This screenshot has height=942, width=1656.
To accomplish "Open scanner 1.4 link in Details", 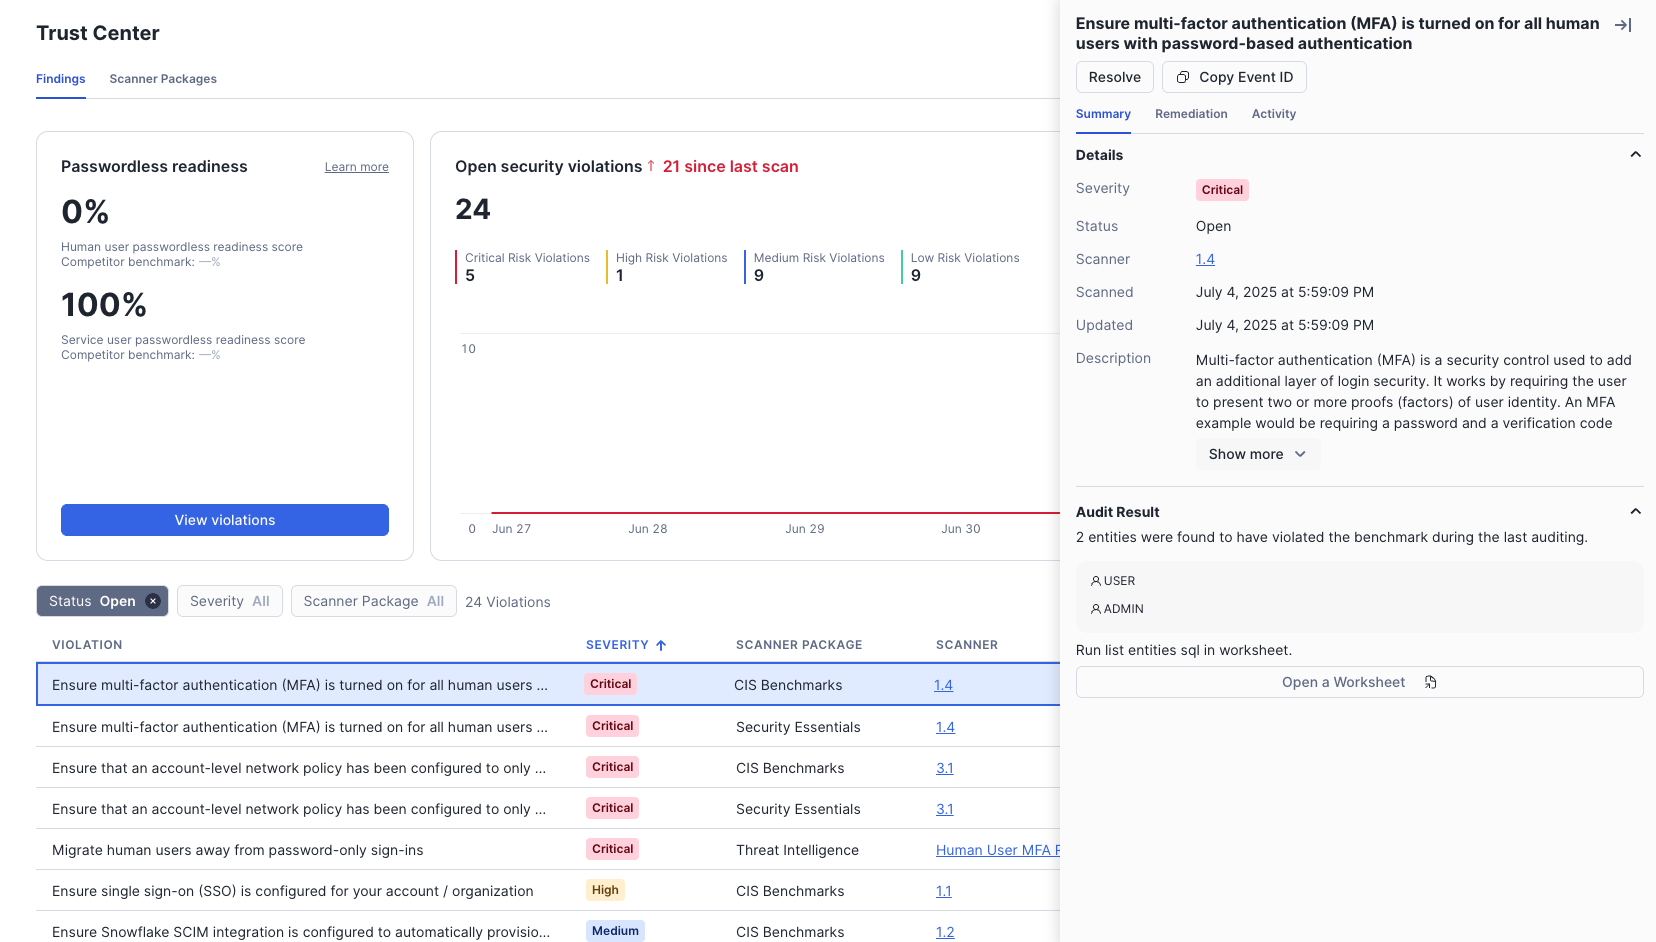I will pos(1205,258).
